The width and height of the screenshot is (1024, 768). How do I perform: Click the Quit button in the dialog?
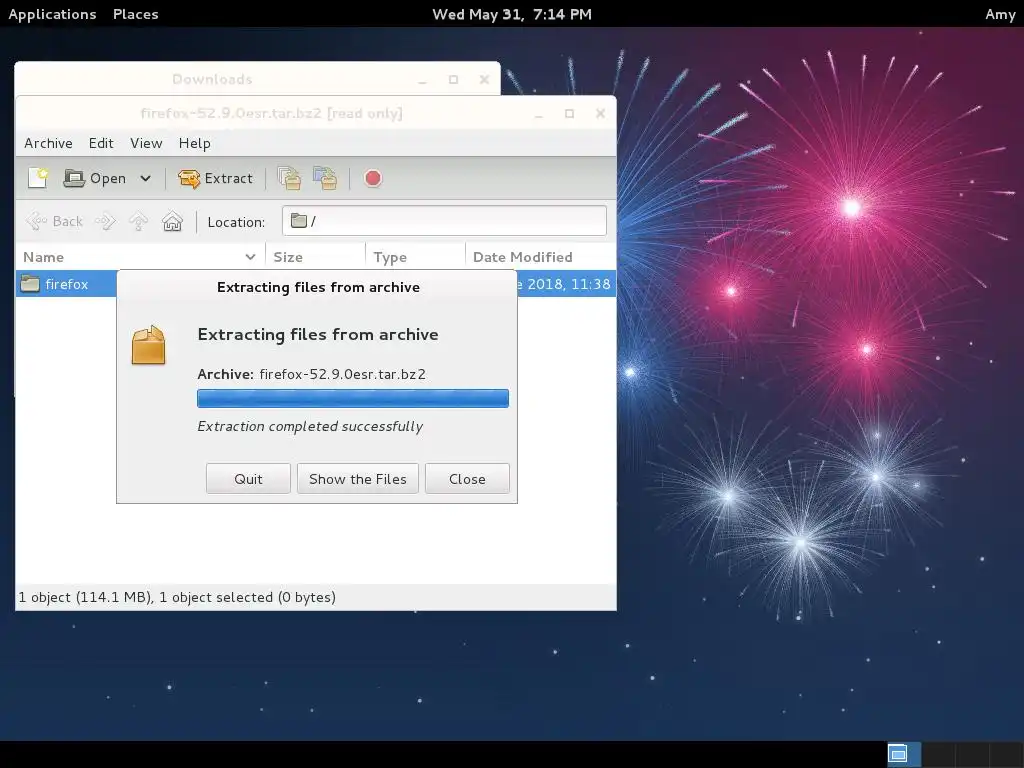point(248,479)
